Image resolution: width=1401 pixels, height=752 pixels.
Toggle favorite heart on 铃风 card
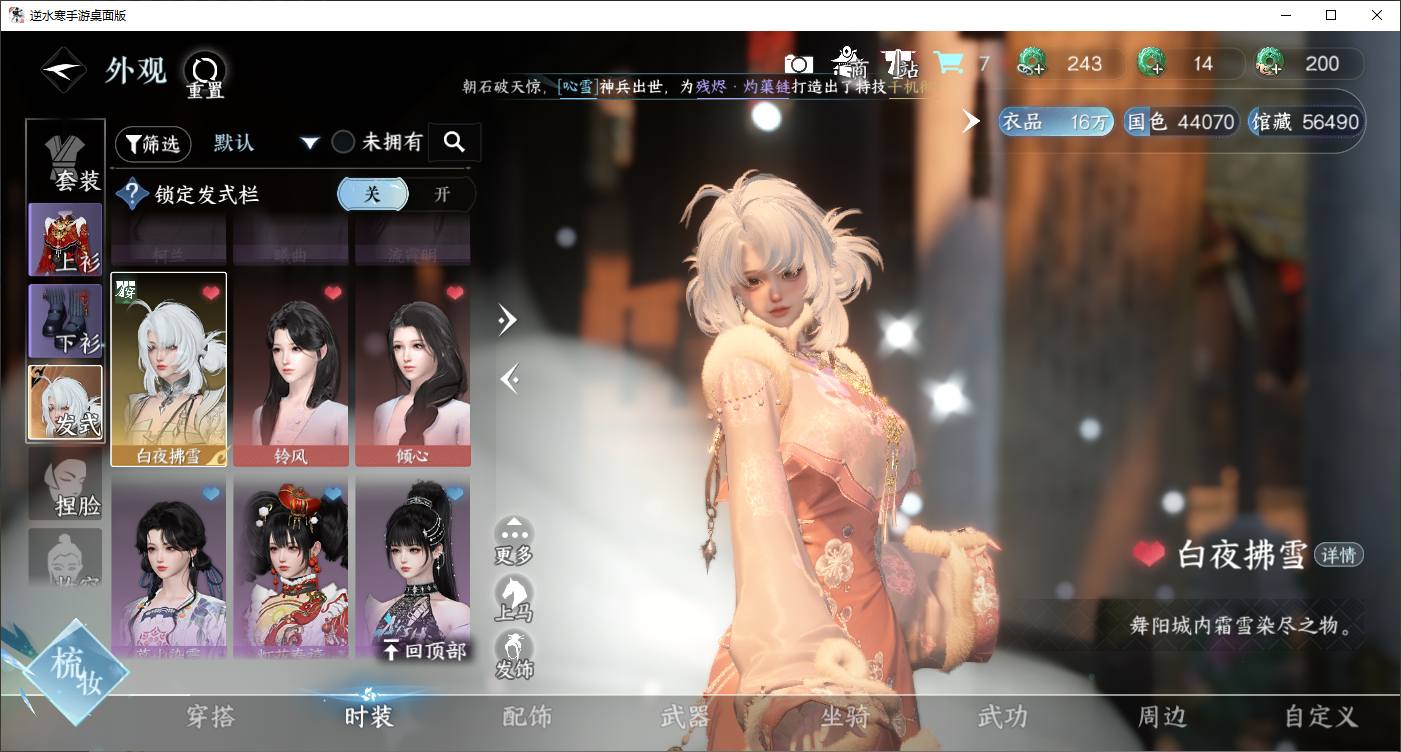coord(333,293)
